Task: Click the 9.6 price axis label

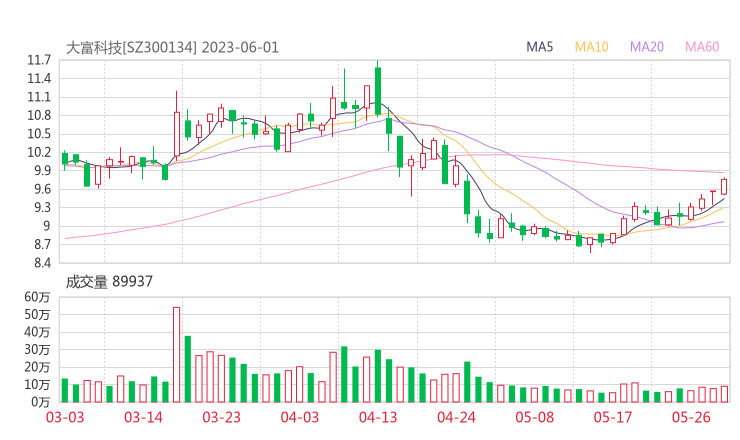Action: (x=42, y=189)
